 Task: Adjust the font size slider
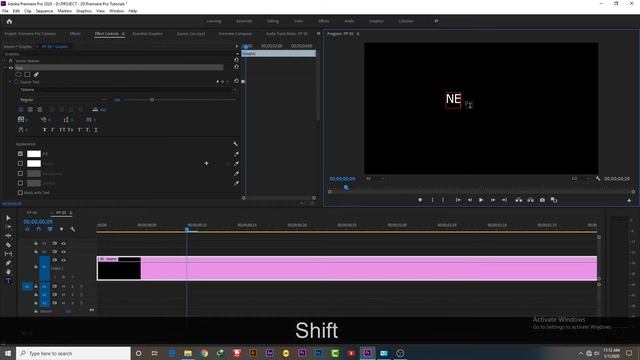152,100
